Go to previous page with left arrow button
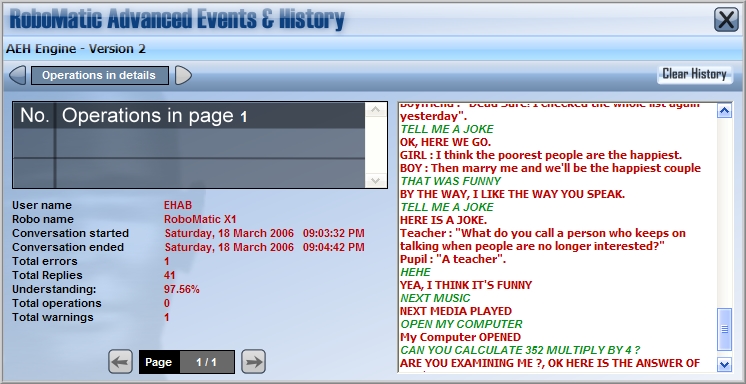 [x=120, y=362]
